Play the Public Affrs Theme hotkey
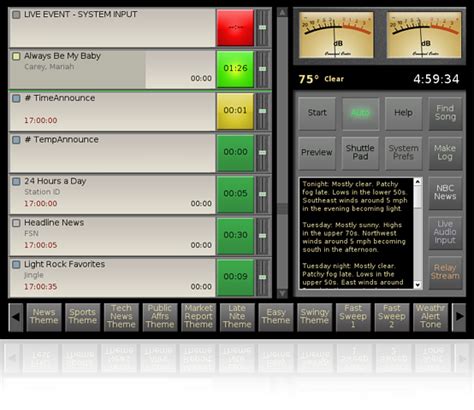Screen dimensions: 474x410 click(x=160, y=317)
